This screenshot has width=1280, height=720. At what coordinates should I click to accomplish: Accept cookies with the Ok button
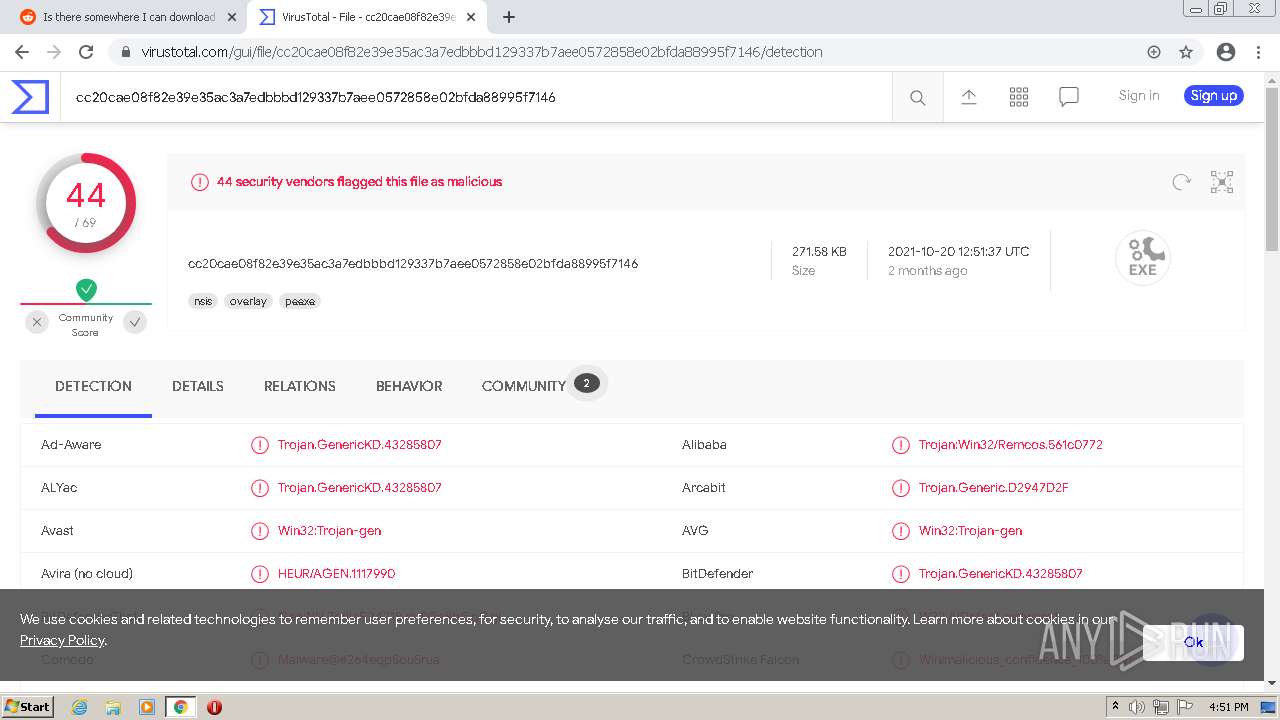(x=1193, y=642)
